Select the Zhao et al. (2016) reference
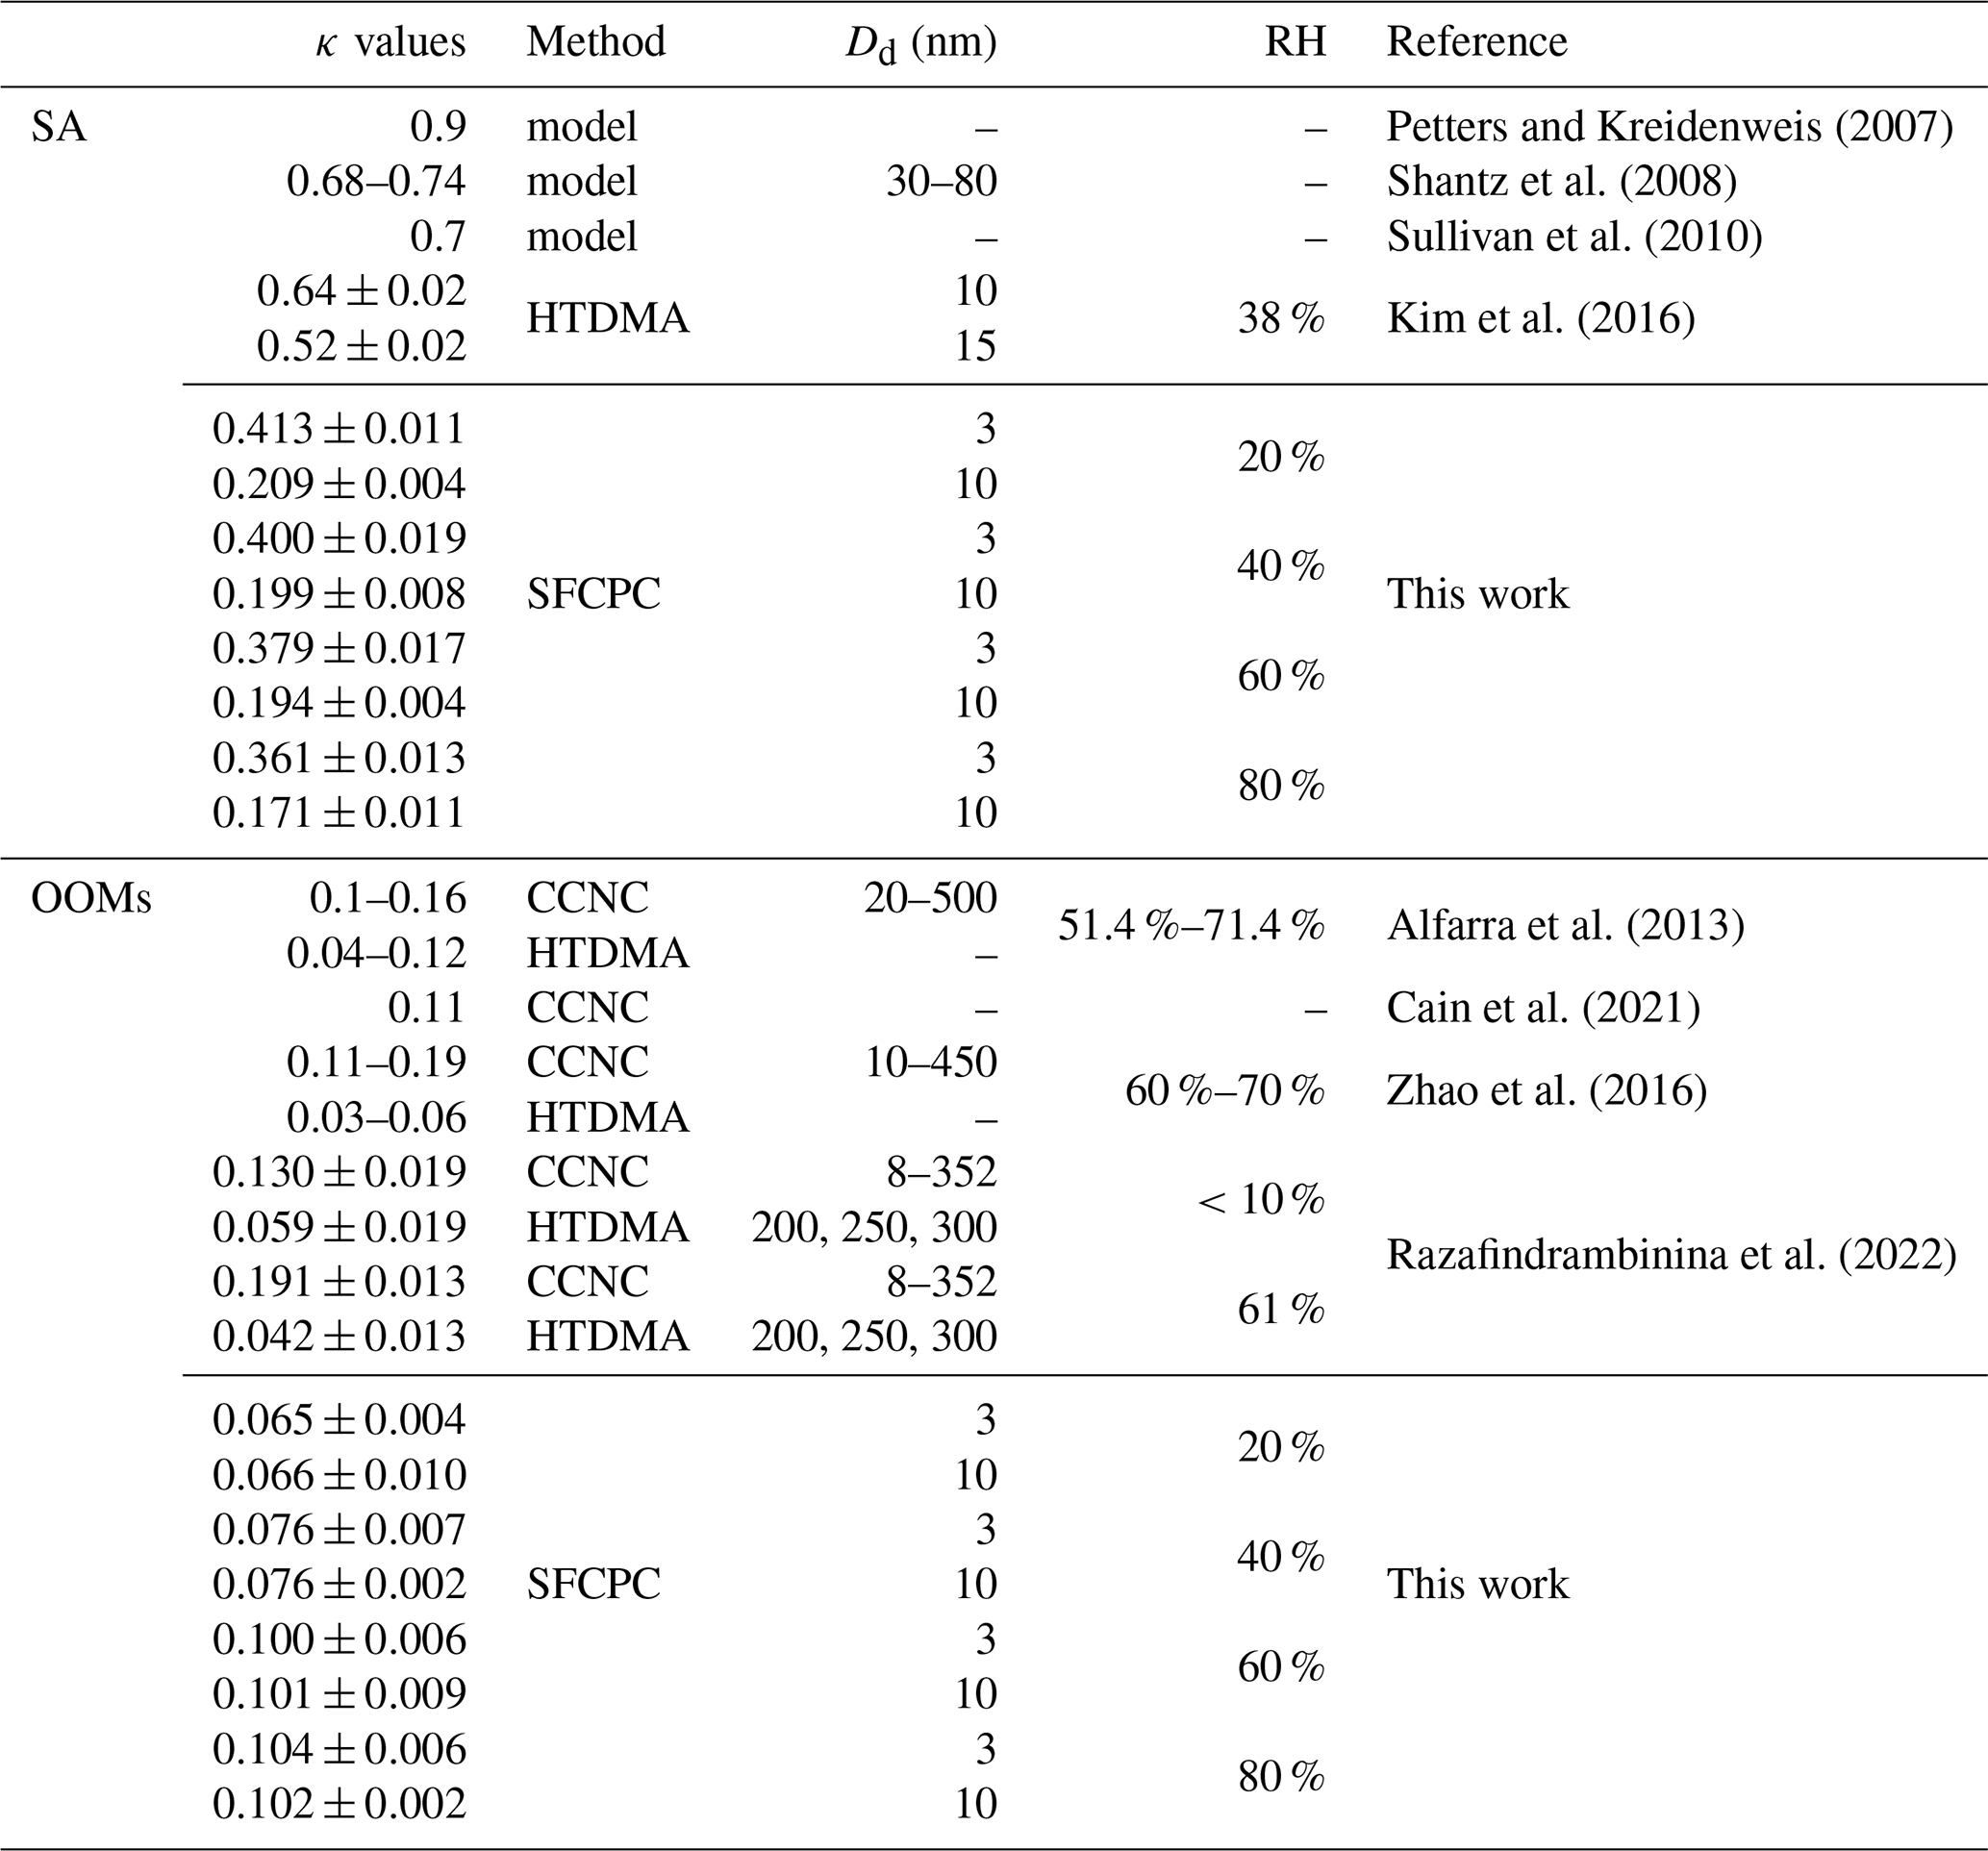The height and width of the screenshot is (1851, 1988). pos(1546,1089)
